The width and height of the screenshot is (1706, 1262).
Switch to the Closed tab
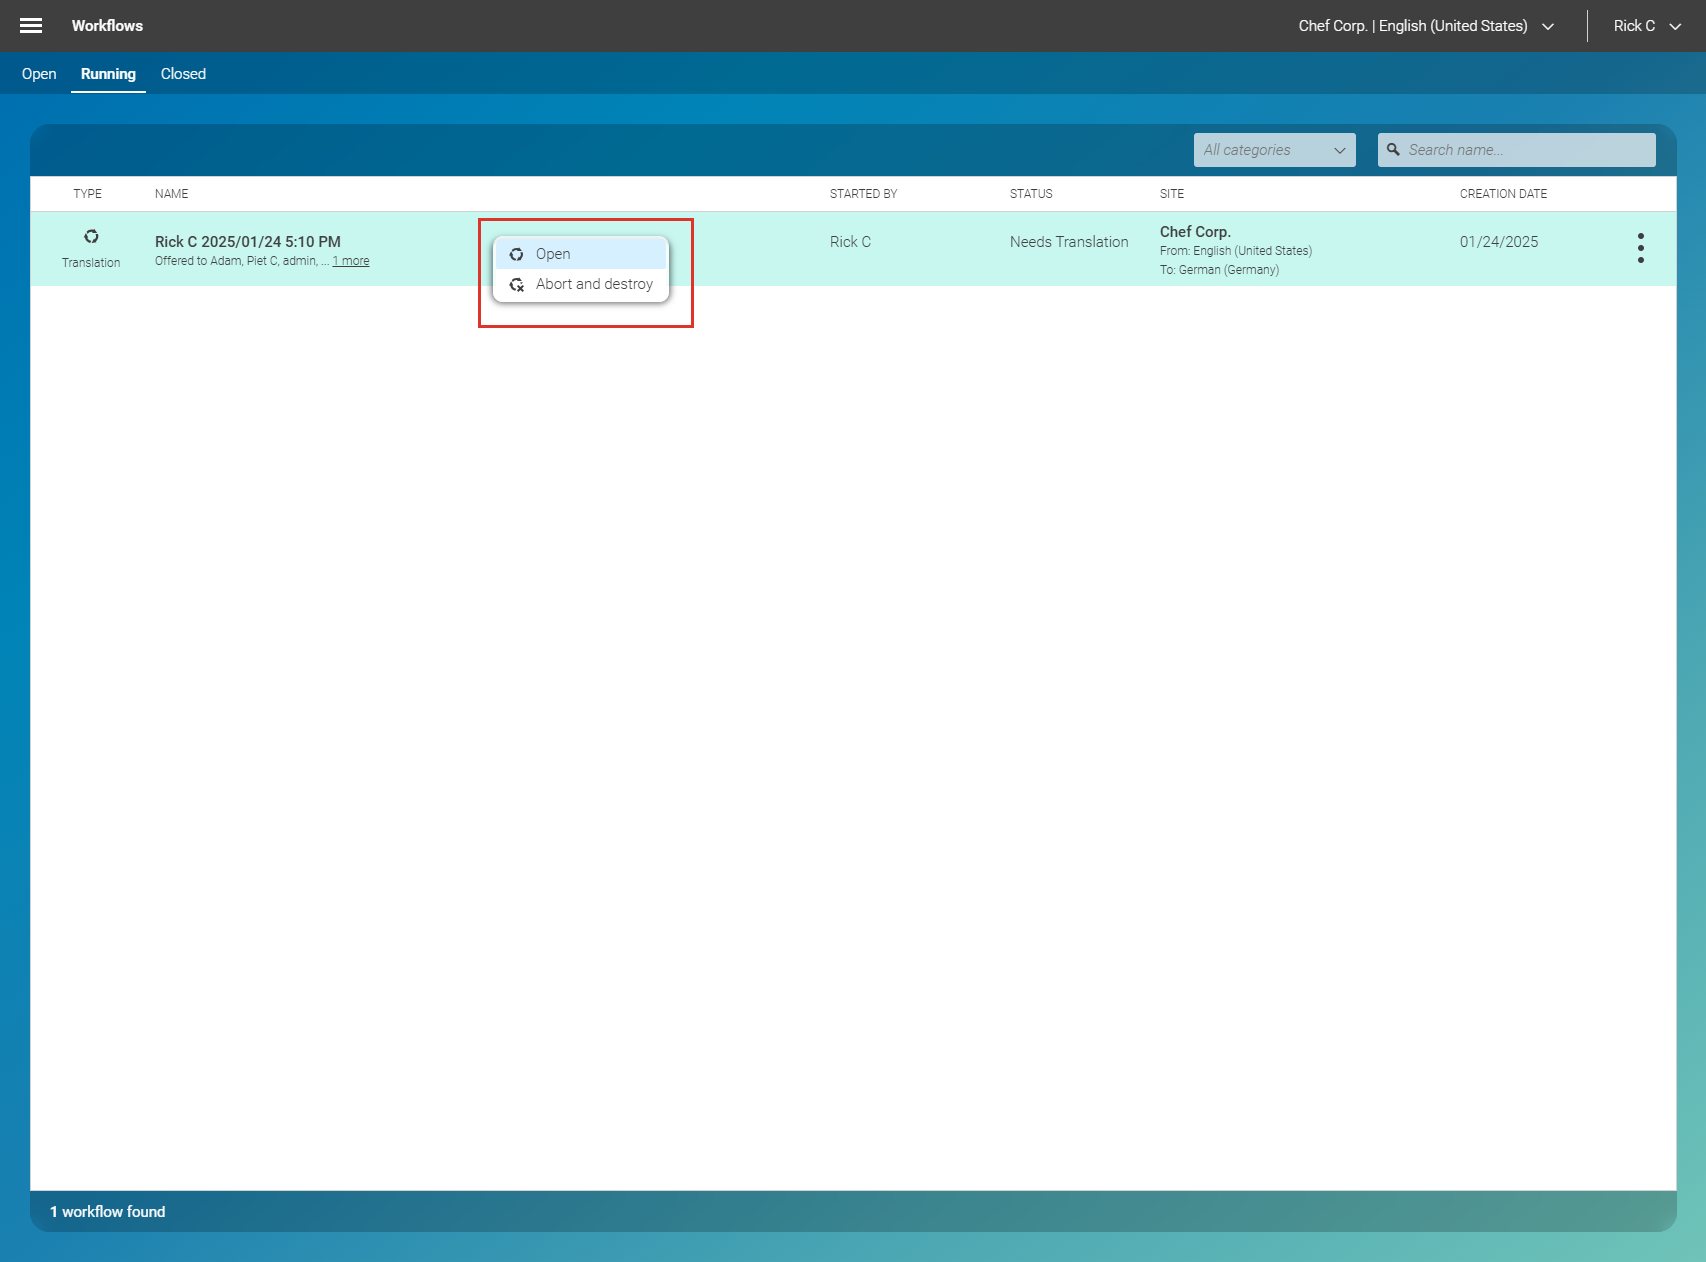pos(183,73)
